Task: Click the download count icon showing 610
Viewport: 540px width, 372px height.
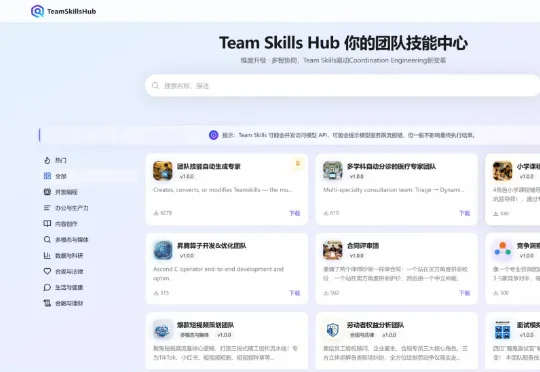Action: coord(325,213)
